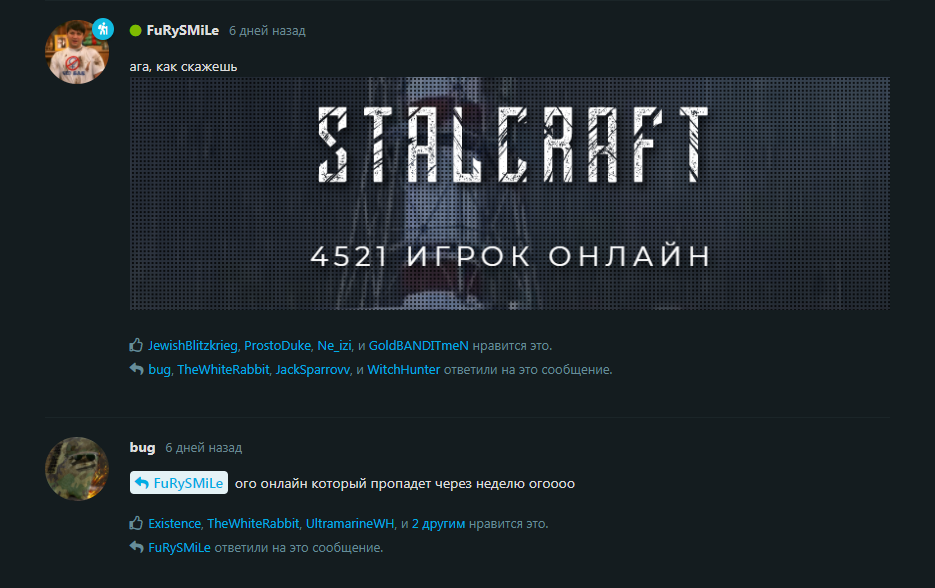Open JewishBlitzkrieg profile link
Viewport: 935px width, 588px height.
pyautogui.click(x=193, y=345)
